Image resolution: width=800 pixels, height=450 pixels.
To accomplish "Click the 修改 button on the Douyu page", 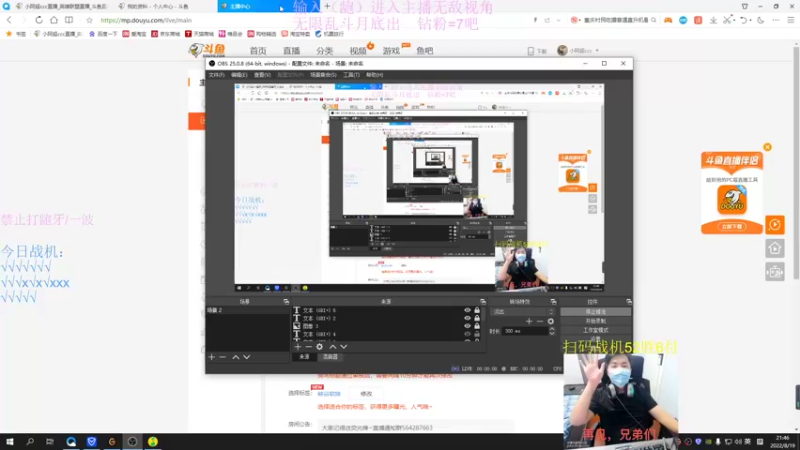I will 366,394.
